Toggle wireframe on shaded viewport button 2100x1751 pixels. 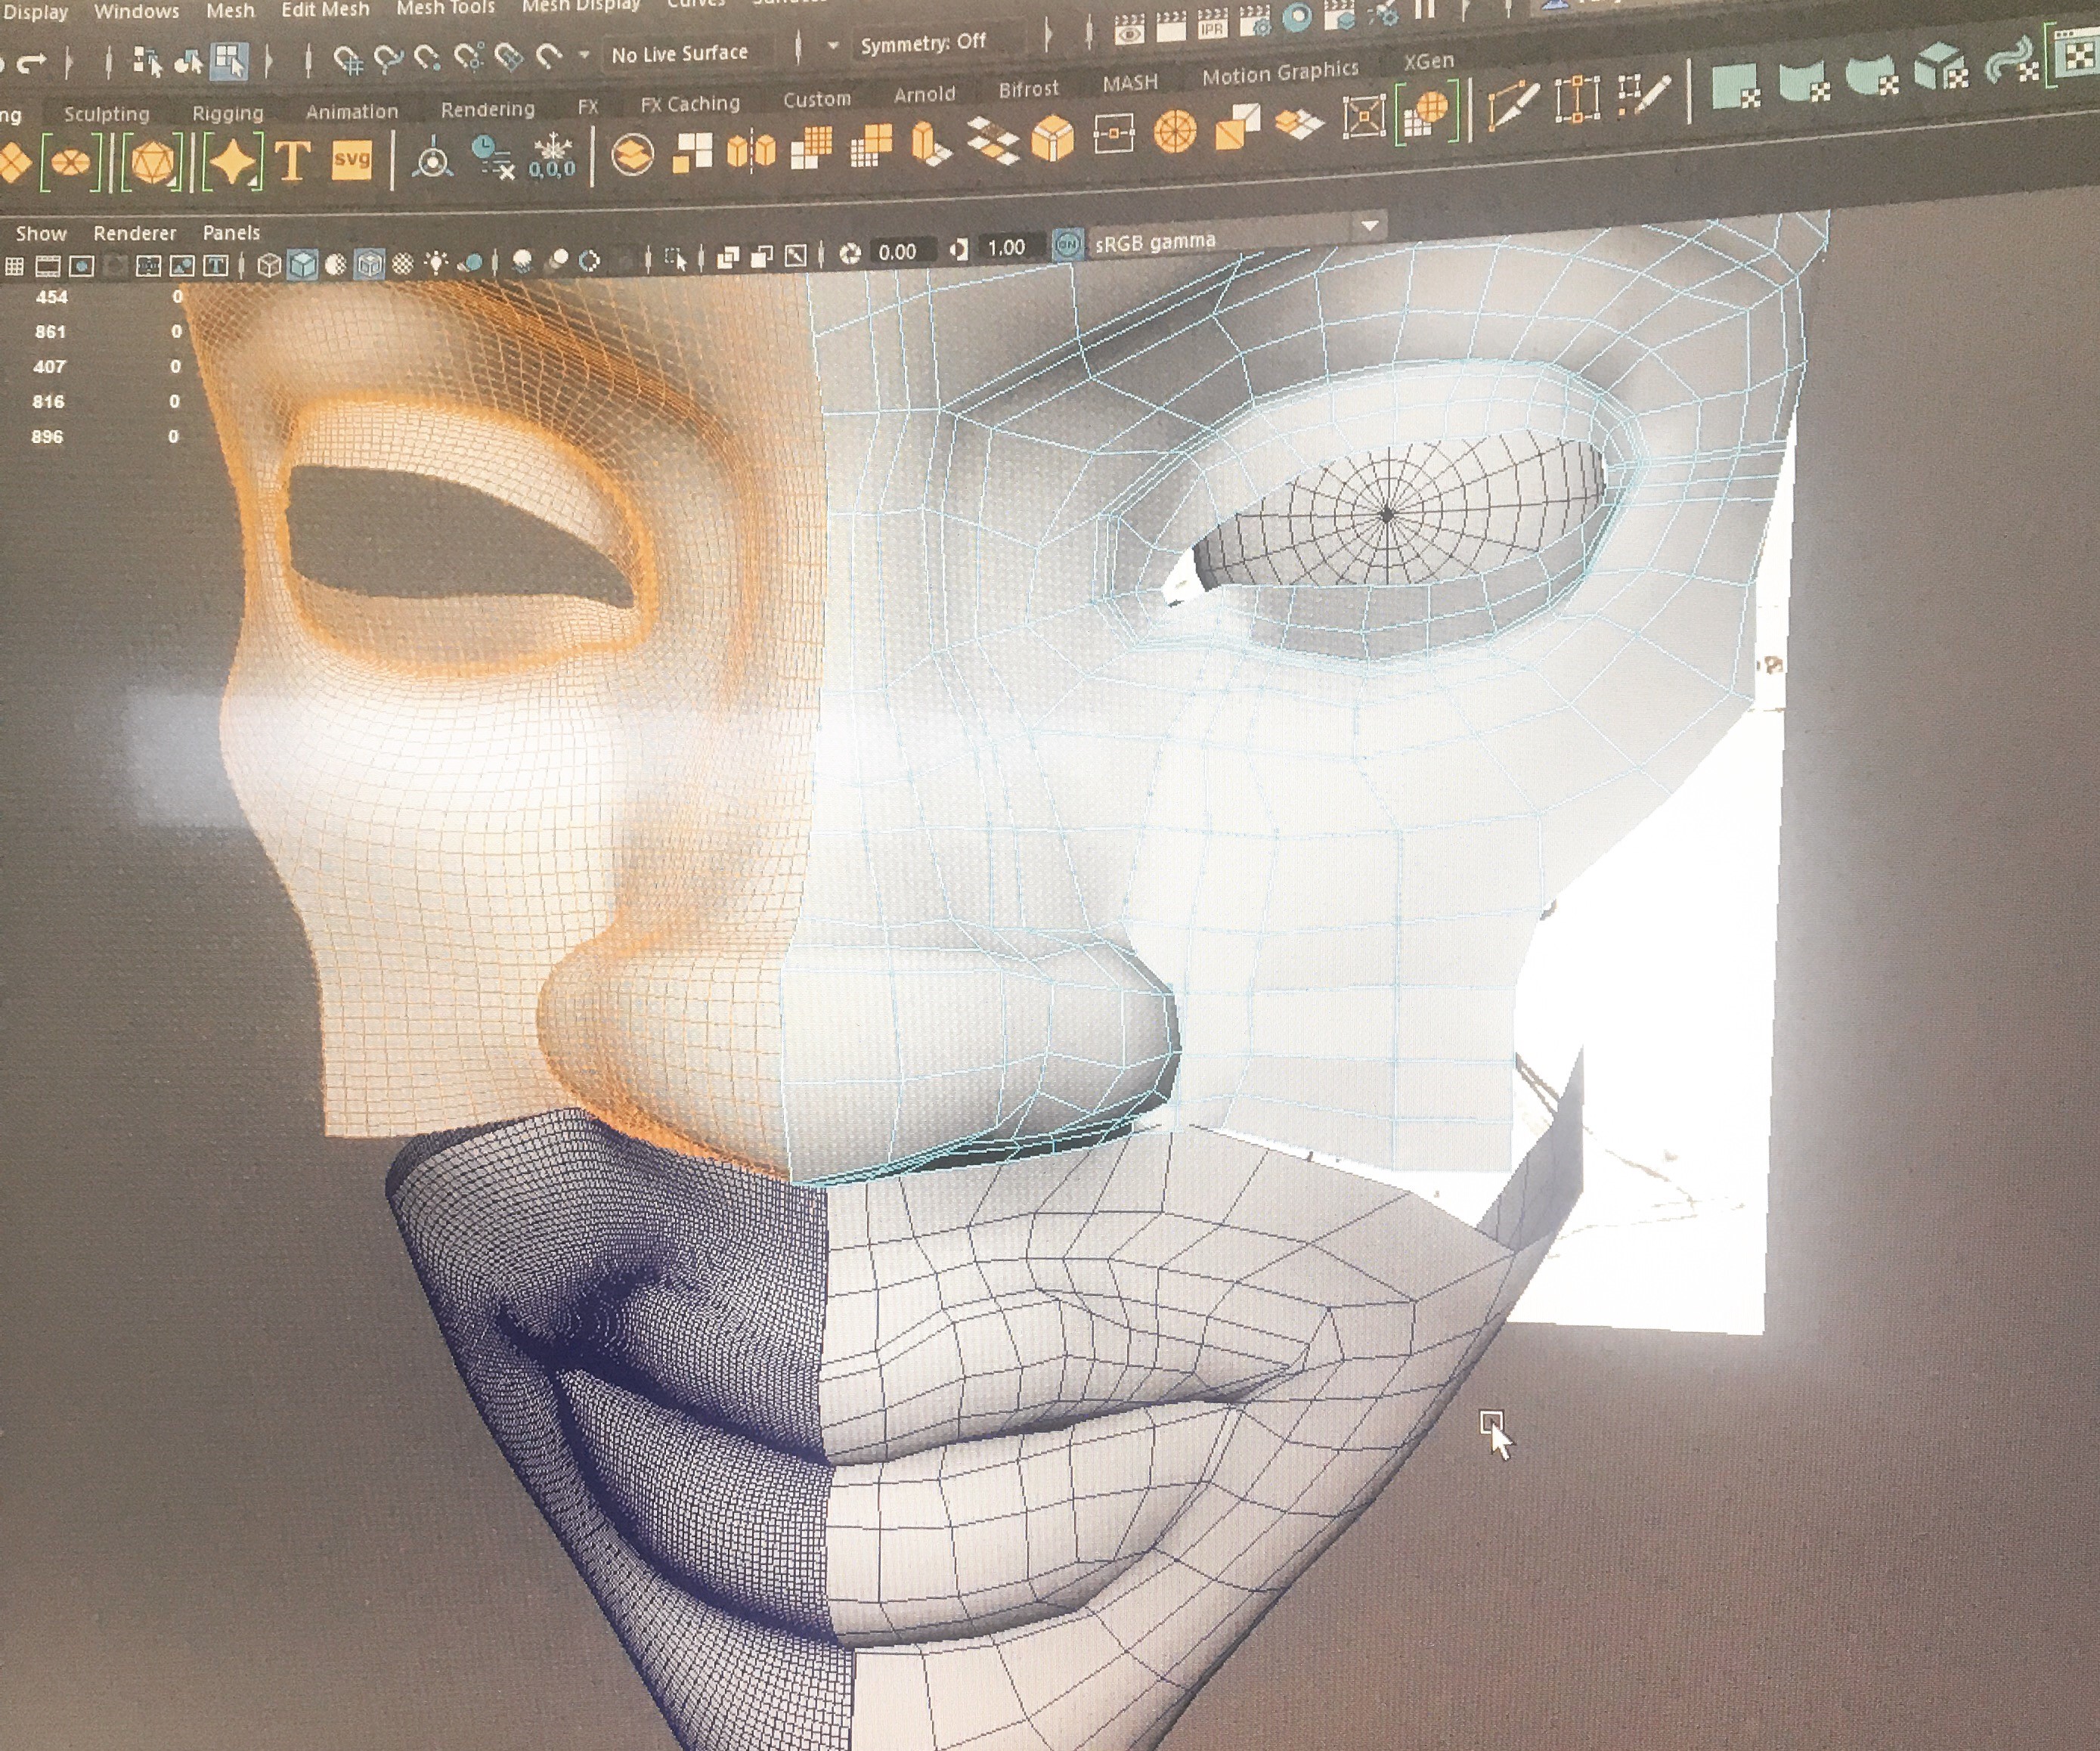[369, 264]
